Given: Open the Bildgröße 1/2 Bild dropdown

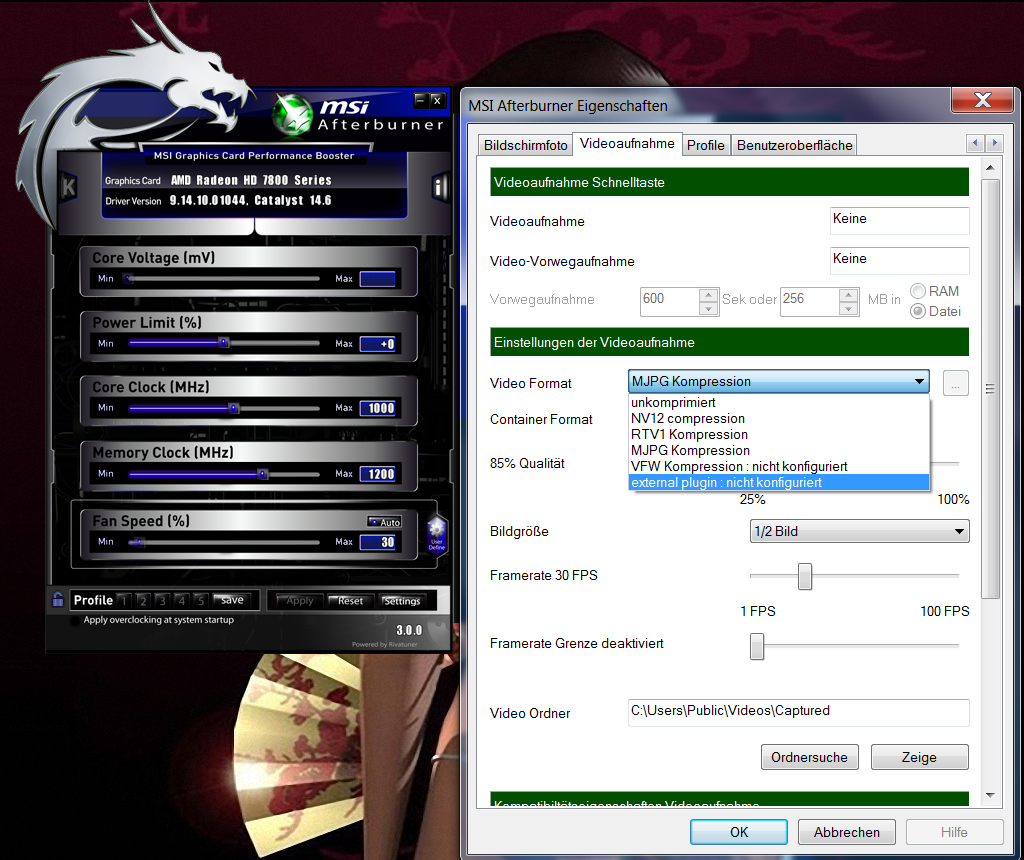Looking at the screenshot, I should pos(859,531).
